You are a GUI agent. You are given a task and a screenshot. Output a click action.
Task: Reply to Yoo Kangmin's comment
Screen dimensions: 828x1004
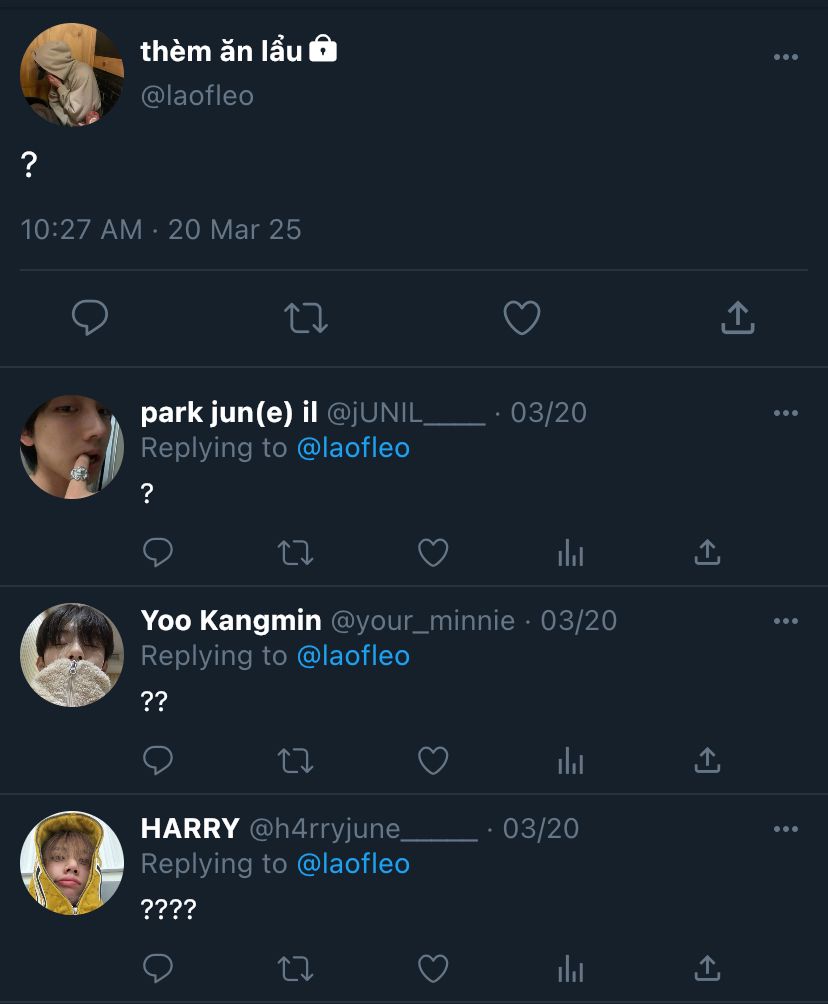point(158,761)
